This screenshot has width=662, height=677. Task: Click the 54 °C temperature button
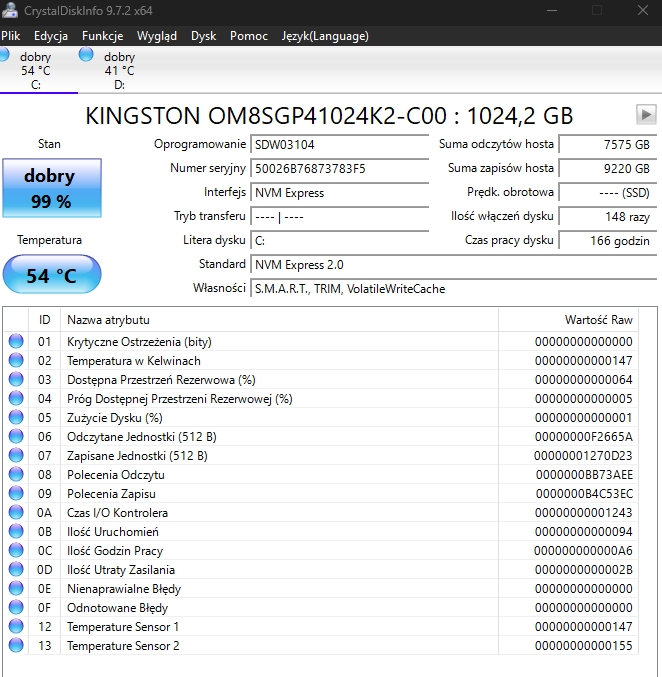tap(52, 275)
